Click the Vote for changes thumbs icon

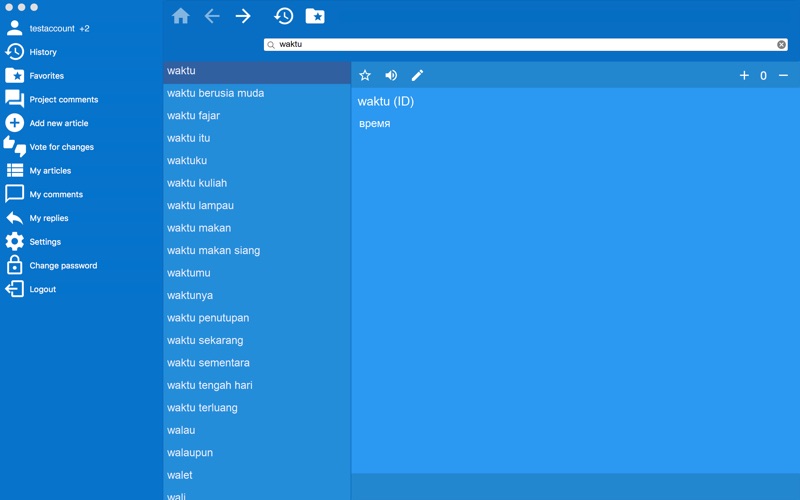tap(14, 146)
